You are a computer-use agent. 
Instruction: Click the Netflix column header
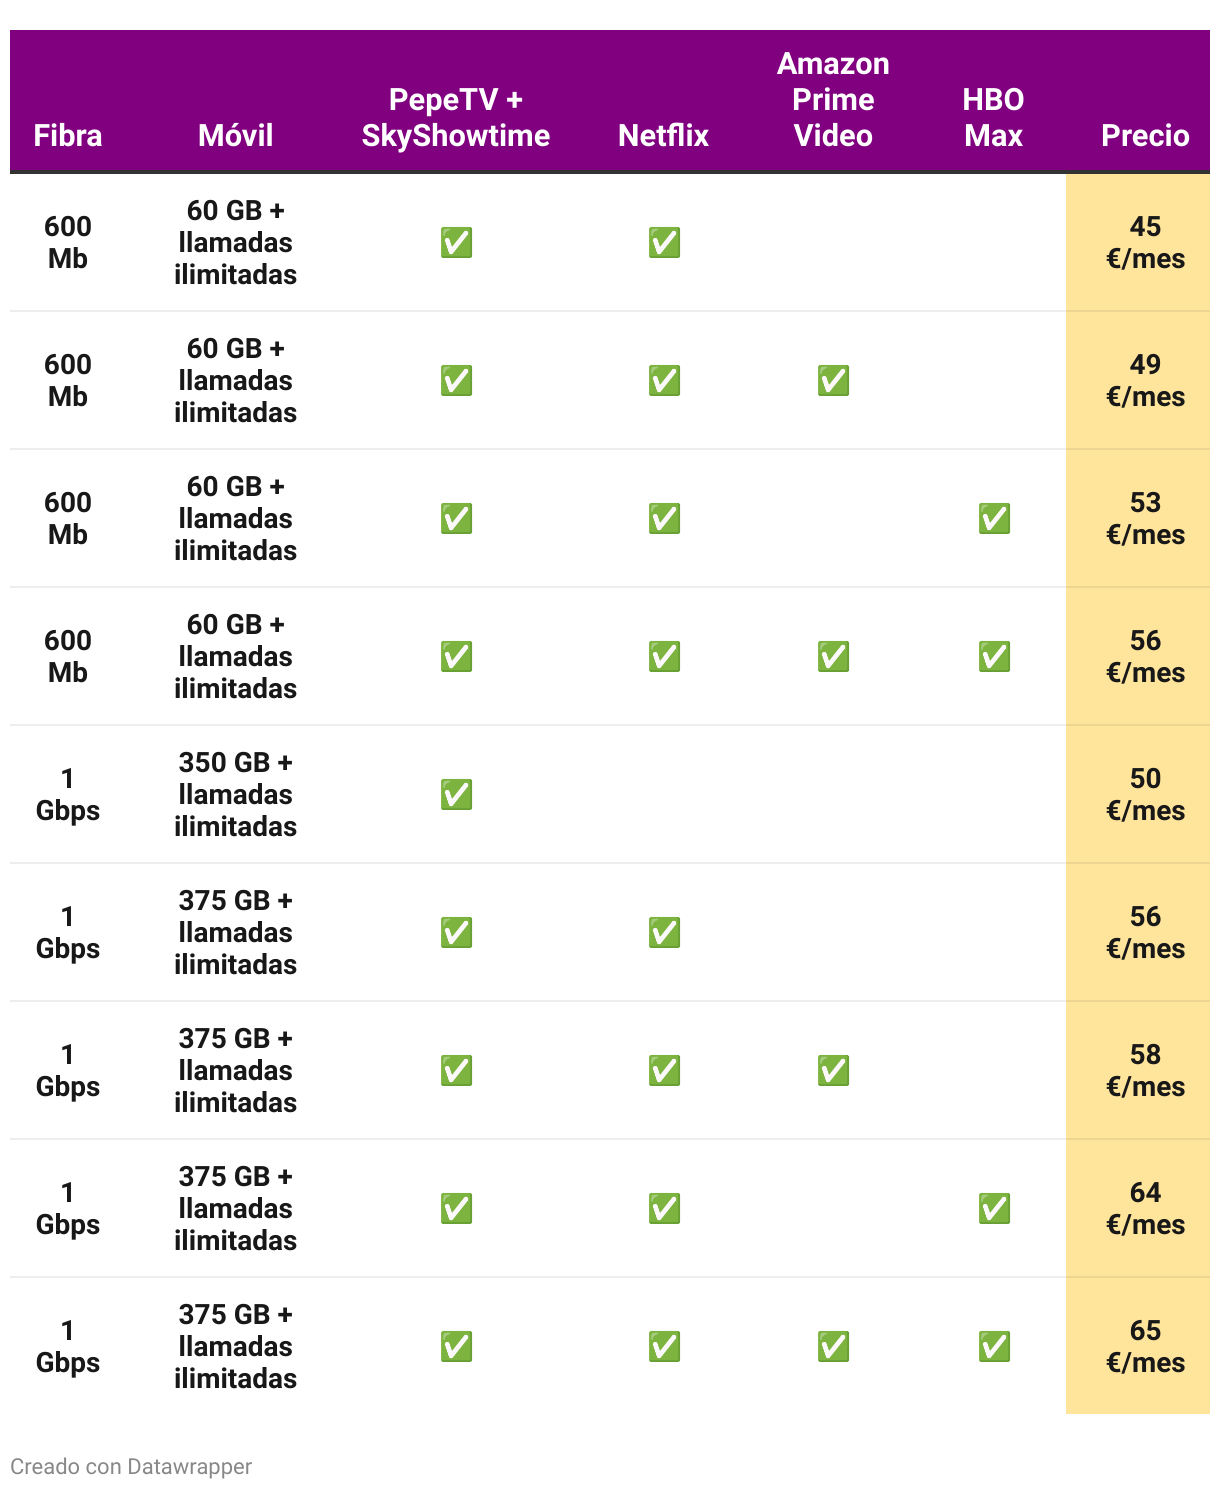[x=663, y=136]
